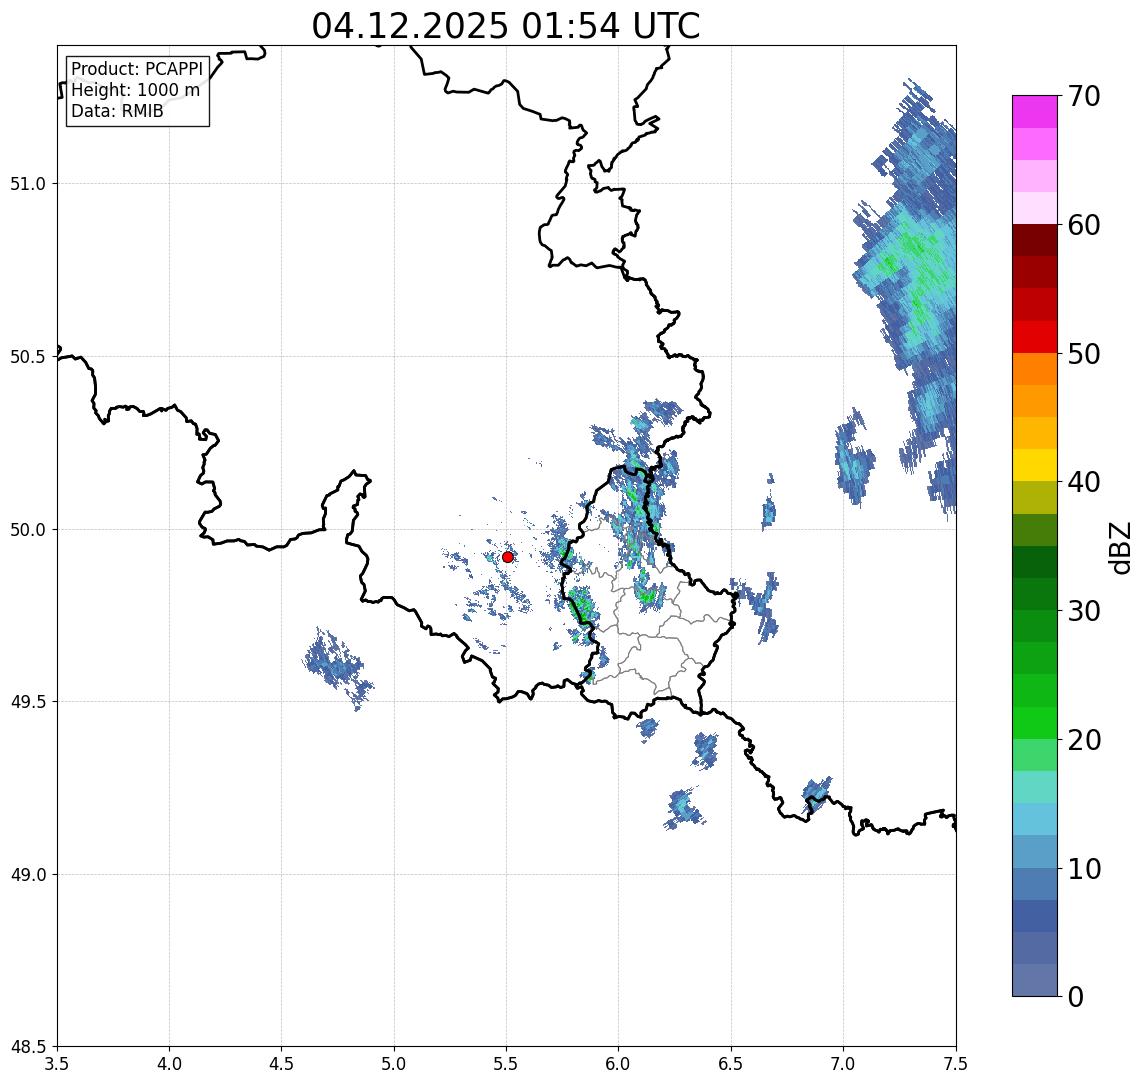
Task: Click the colorbar tick label 10
Action: pos(1084,869)
